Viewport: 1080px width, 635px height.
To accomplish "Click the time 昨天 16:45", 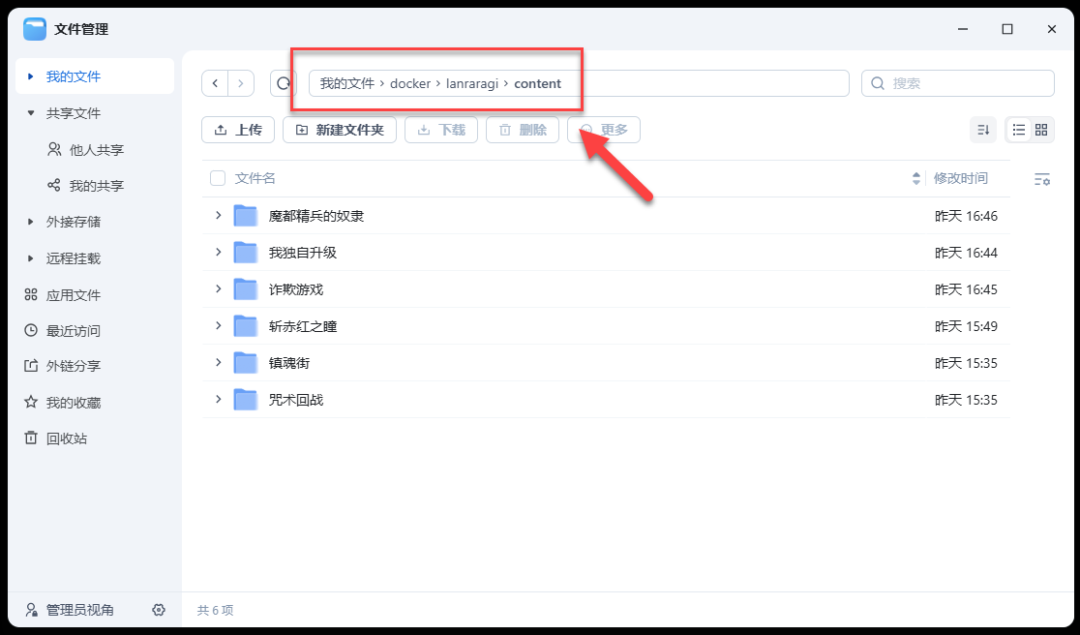I will pos(966,289).
